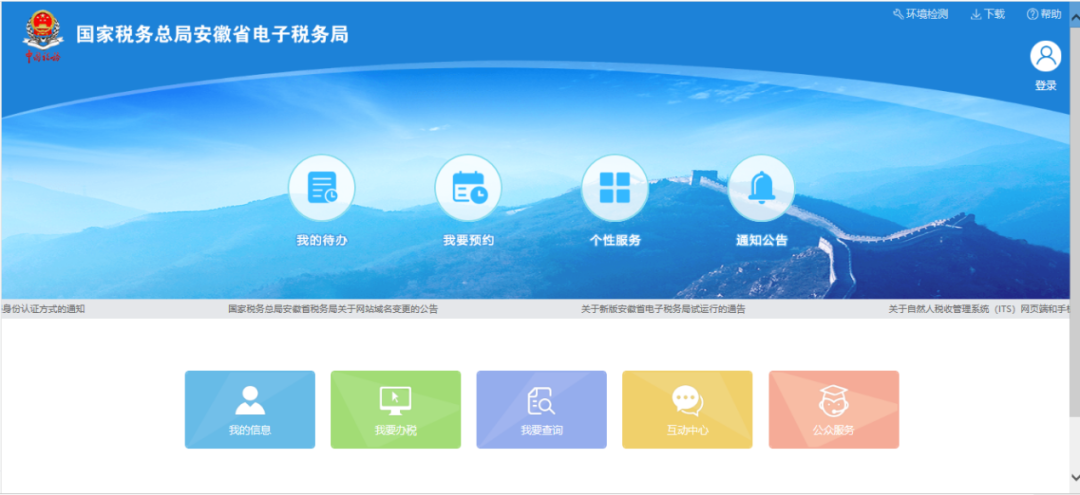The image size is (1080, 495).
Task: Click the scrollbar up arrow
Action: click(x=1074, y=17)
